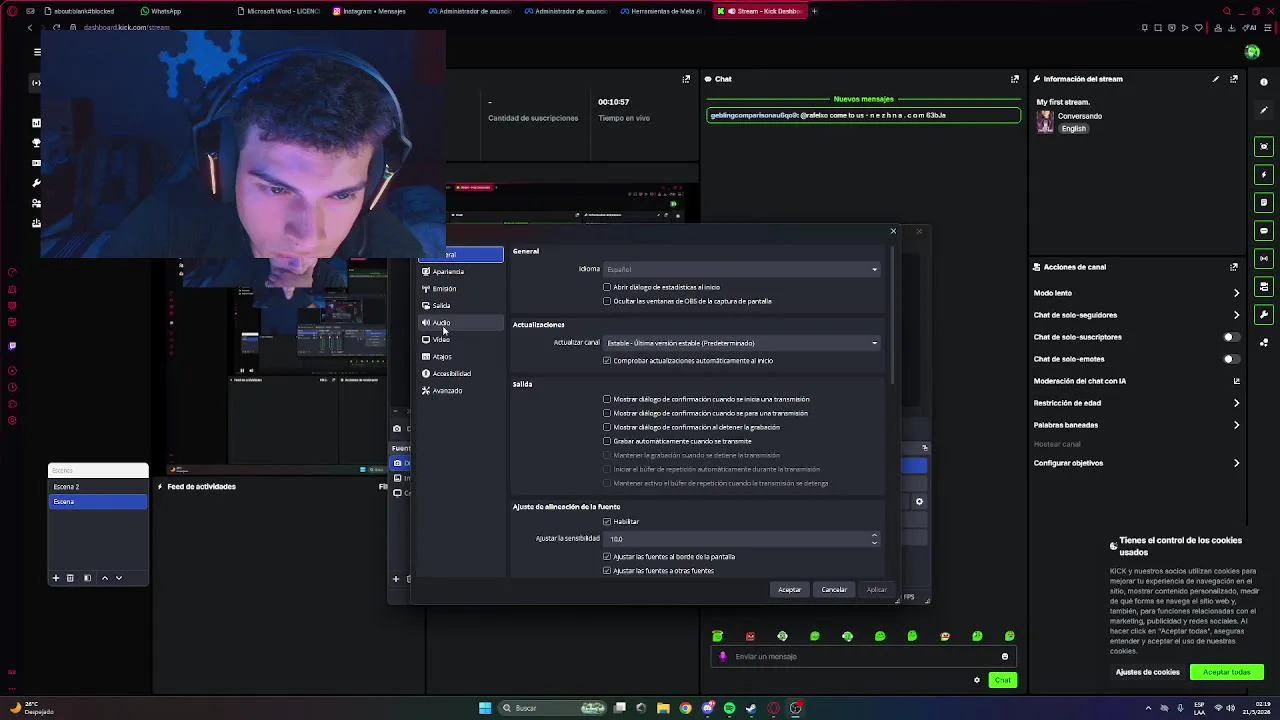This screenshot has width=1280, height=720.
Task: Enable Ocultar las ventanas de OBS checkbox
Action: coord(607,301)
